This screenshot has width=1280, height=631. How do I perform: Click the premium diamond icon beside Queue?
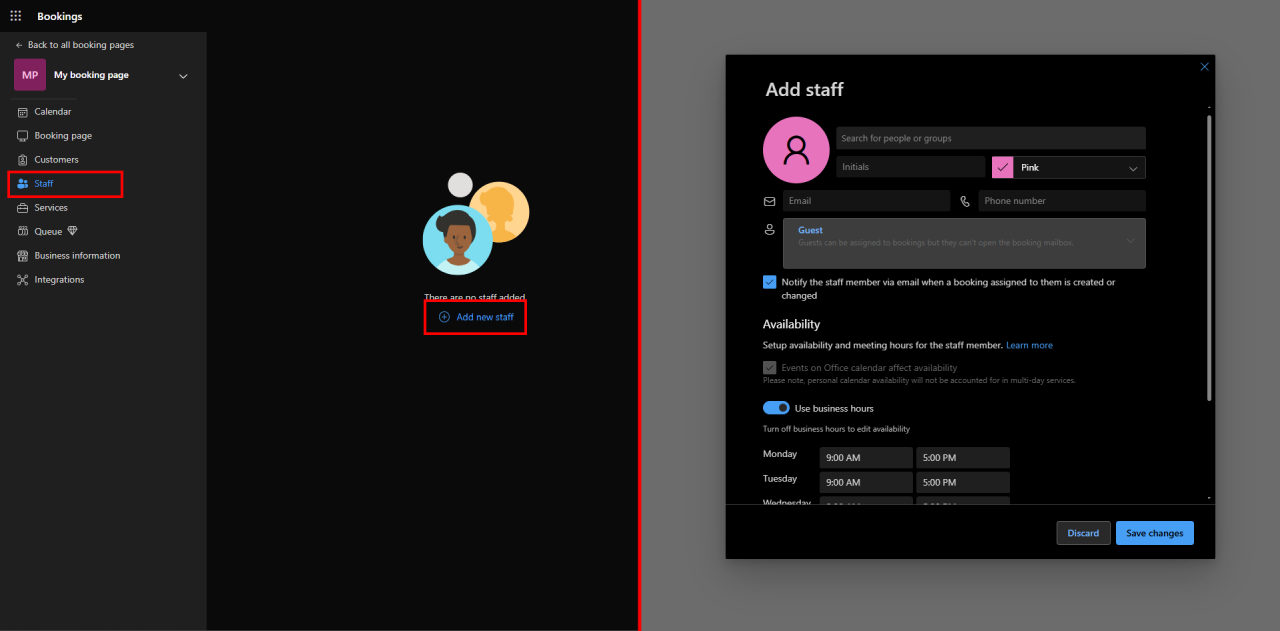coord(72,232)
